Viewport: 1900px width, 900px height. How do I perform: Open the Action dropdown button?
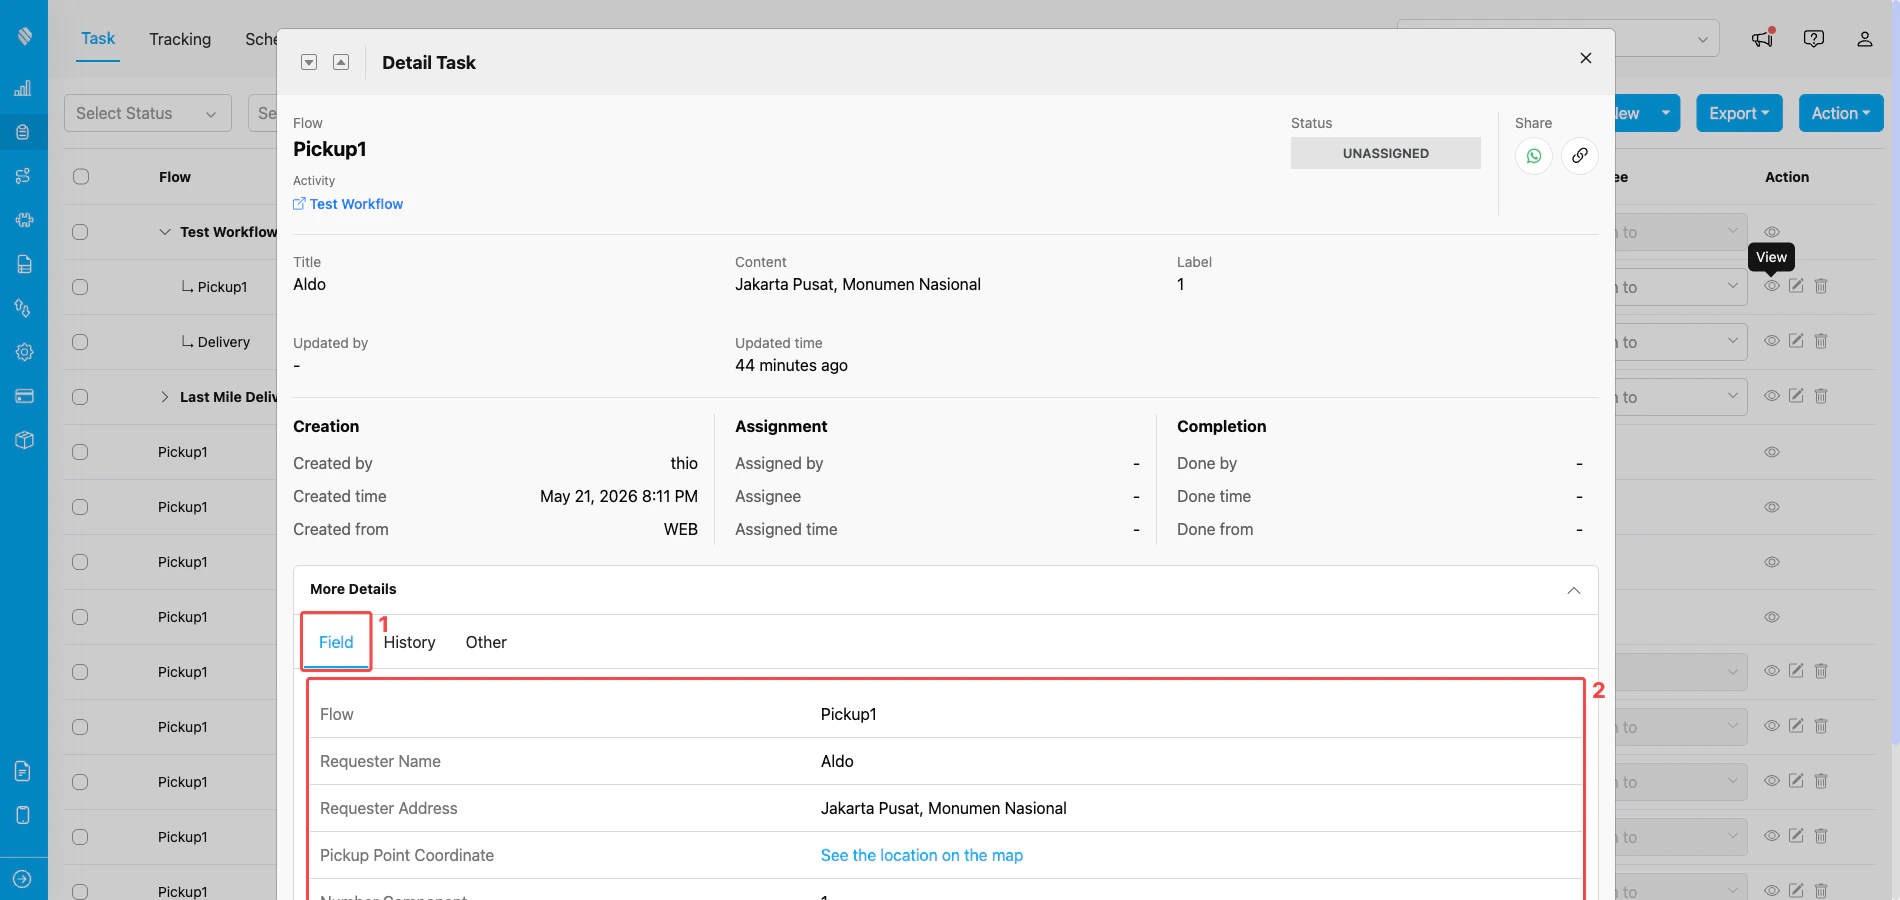pyautogui.click(x=1841, y=113)
